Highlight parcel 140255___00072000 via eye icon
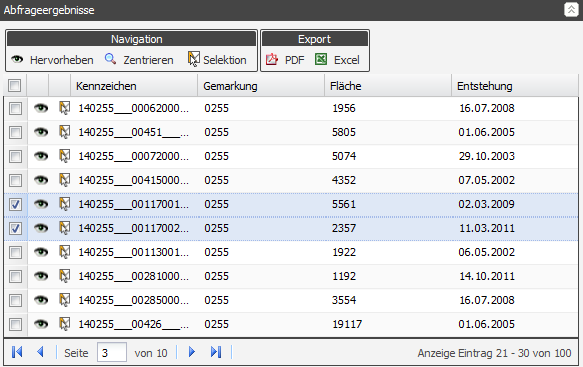 [41, 156]
